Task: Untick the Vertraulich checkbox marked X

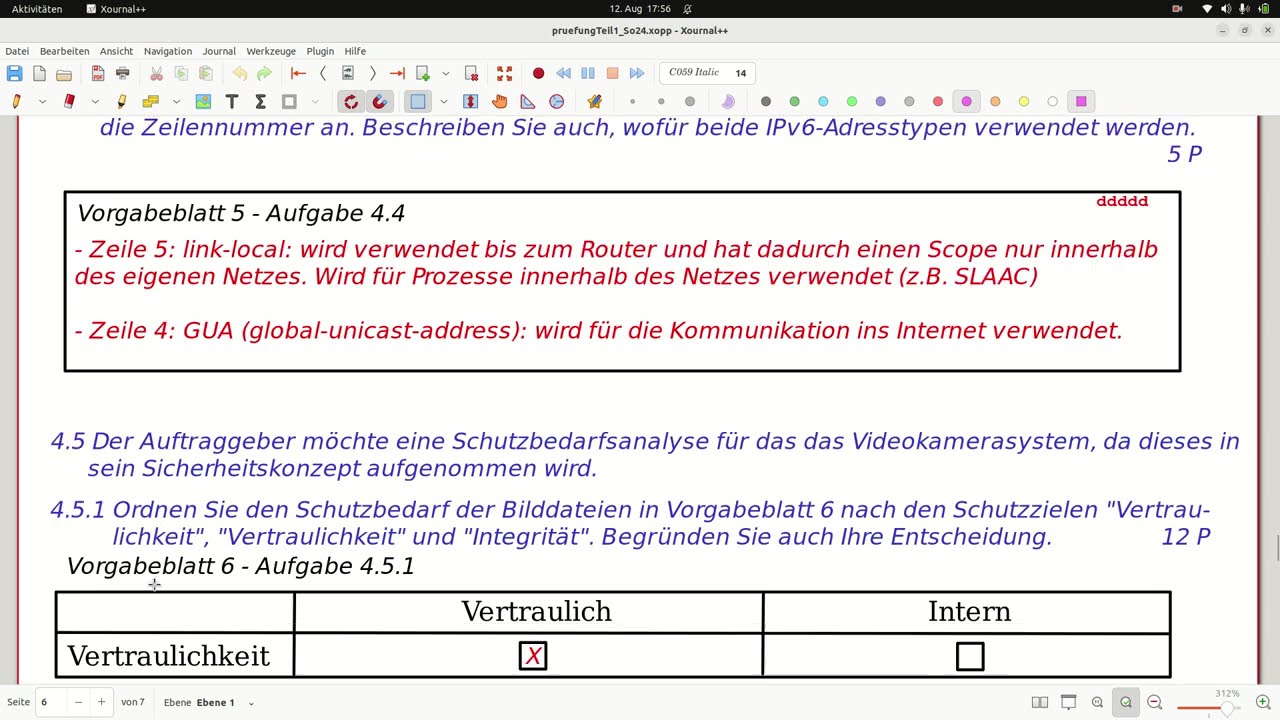Action: pyautogui.click(x=533, y=656)
